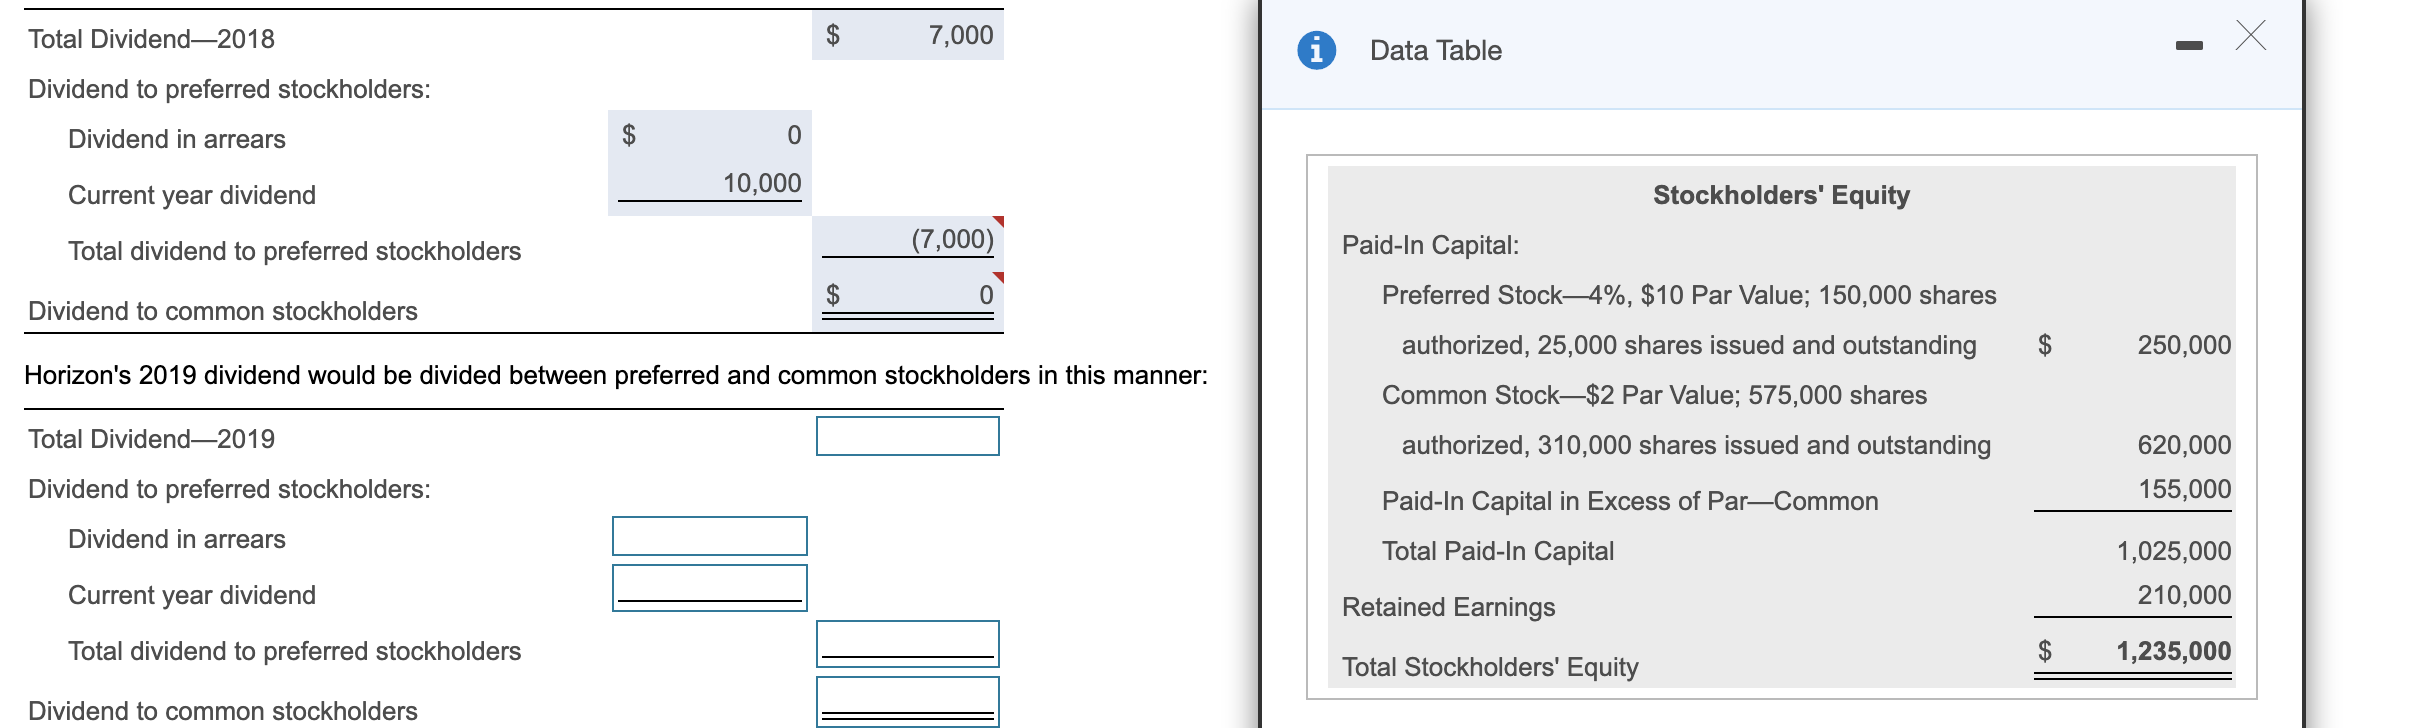Select the 10,000 current year dividend value
The width and height of the screenshot is (2428, 728).
coord(762,183)
